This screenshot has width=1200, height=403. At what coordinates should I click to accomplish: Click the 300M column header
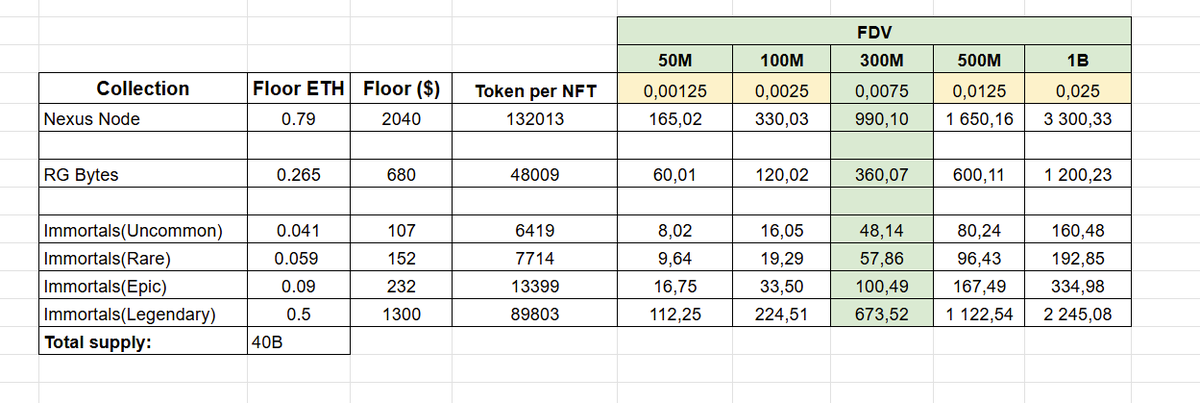(x=881, y=60)
